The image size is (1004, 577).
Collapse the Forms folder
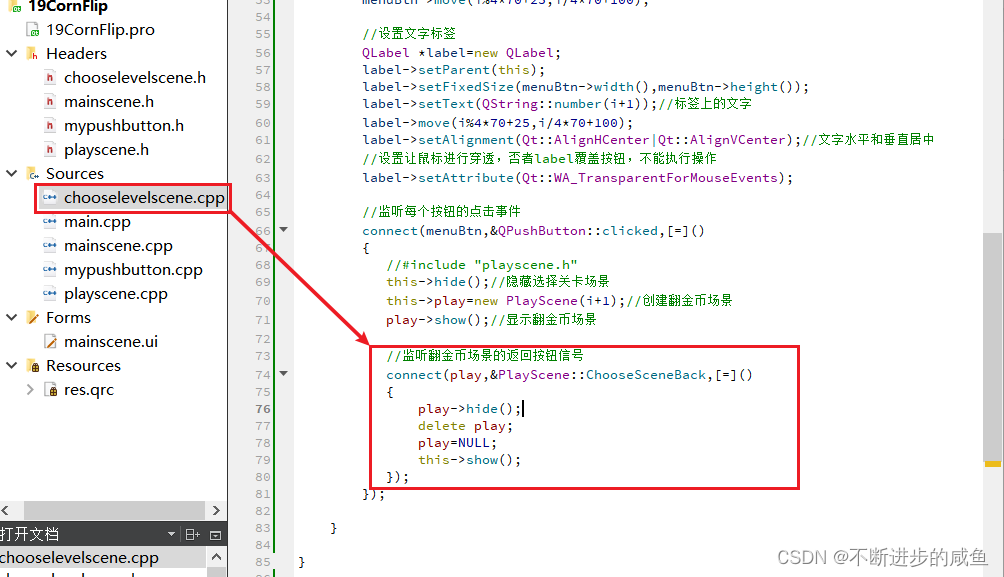(x=12, y=317)
